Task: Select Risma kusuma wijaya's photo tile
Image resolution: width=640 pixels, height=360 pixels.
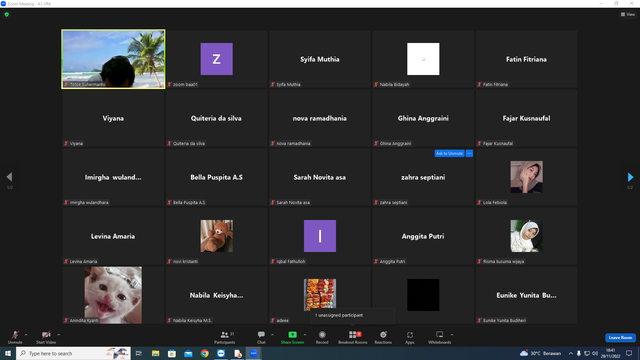Action: click(526, 236)
